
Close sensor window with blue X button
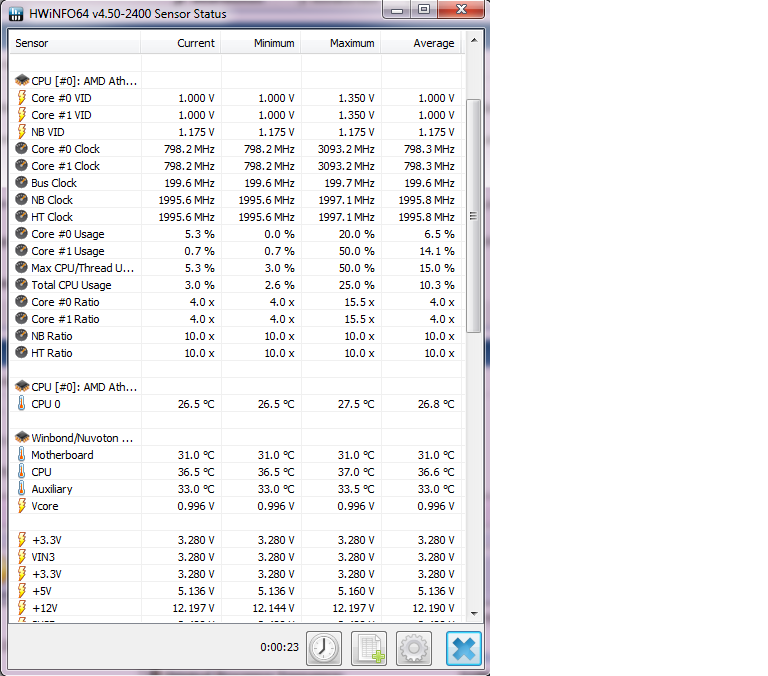(464, 648)
